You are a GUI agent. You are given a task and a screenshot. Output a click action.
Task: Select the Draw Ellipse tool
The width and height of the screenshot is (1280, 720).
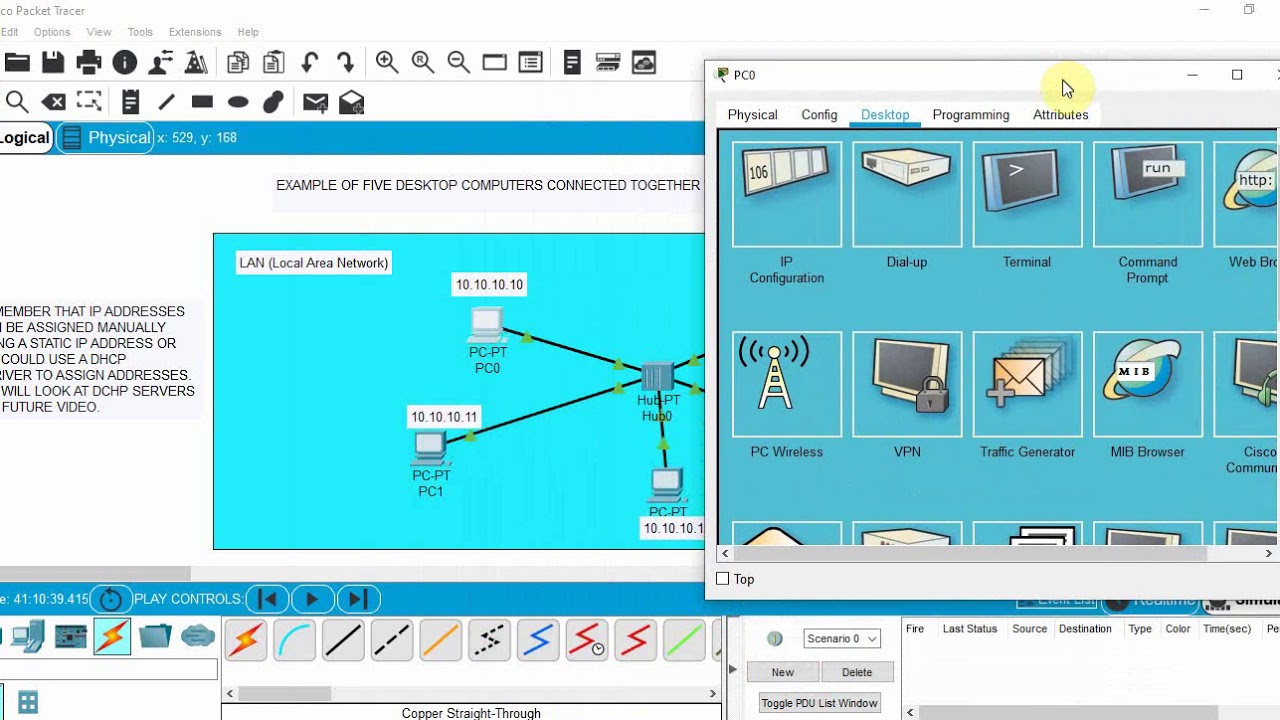[238, 102]
